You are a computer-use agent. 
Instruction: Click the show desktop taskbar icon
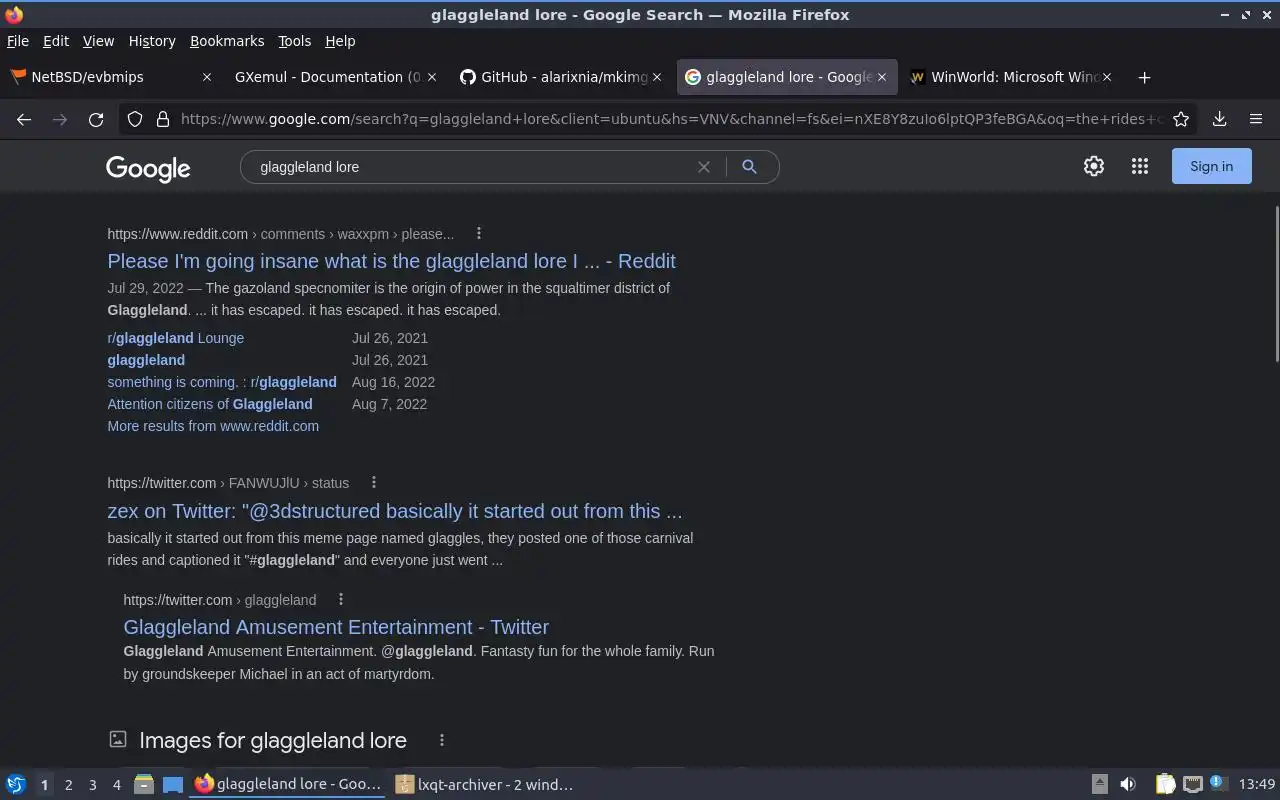[x=173, y=784]
